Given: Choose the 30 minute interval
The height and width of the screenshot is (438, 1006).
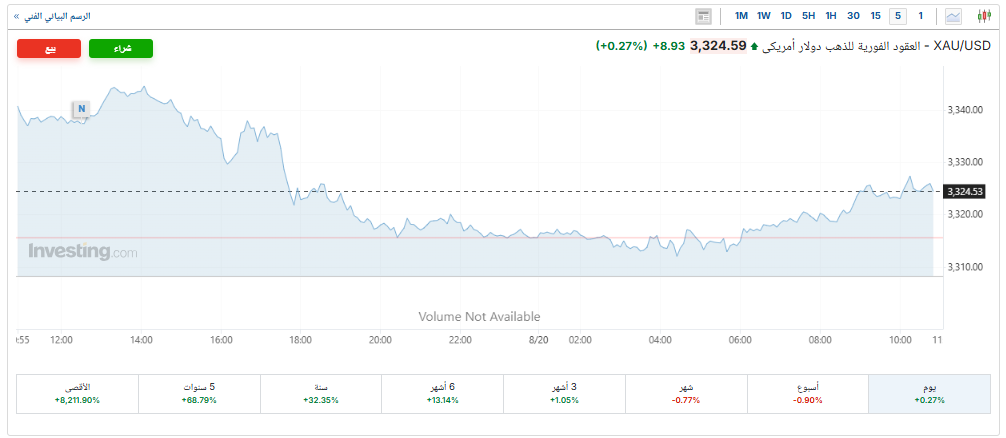Looking at the screenshot, I should coord(853,16).
